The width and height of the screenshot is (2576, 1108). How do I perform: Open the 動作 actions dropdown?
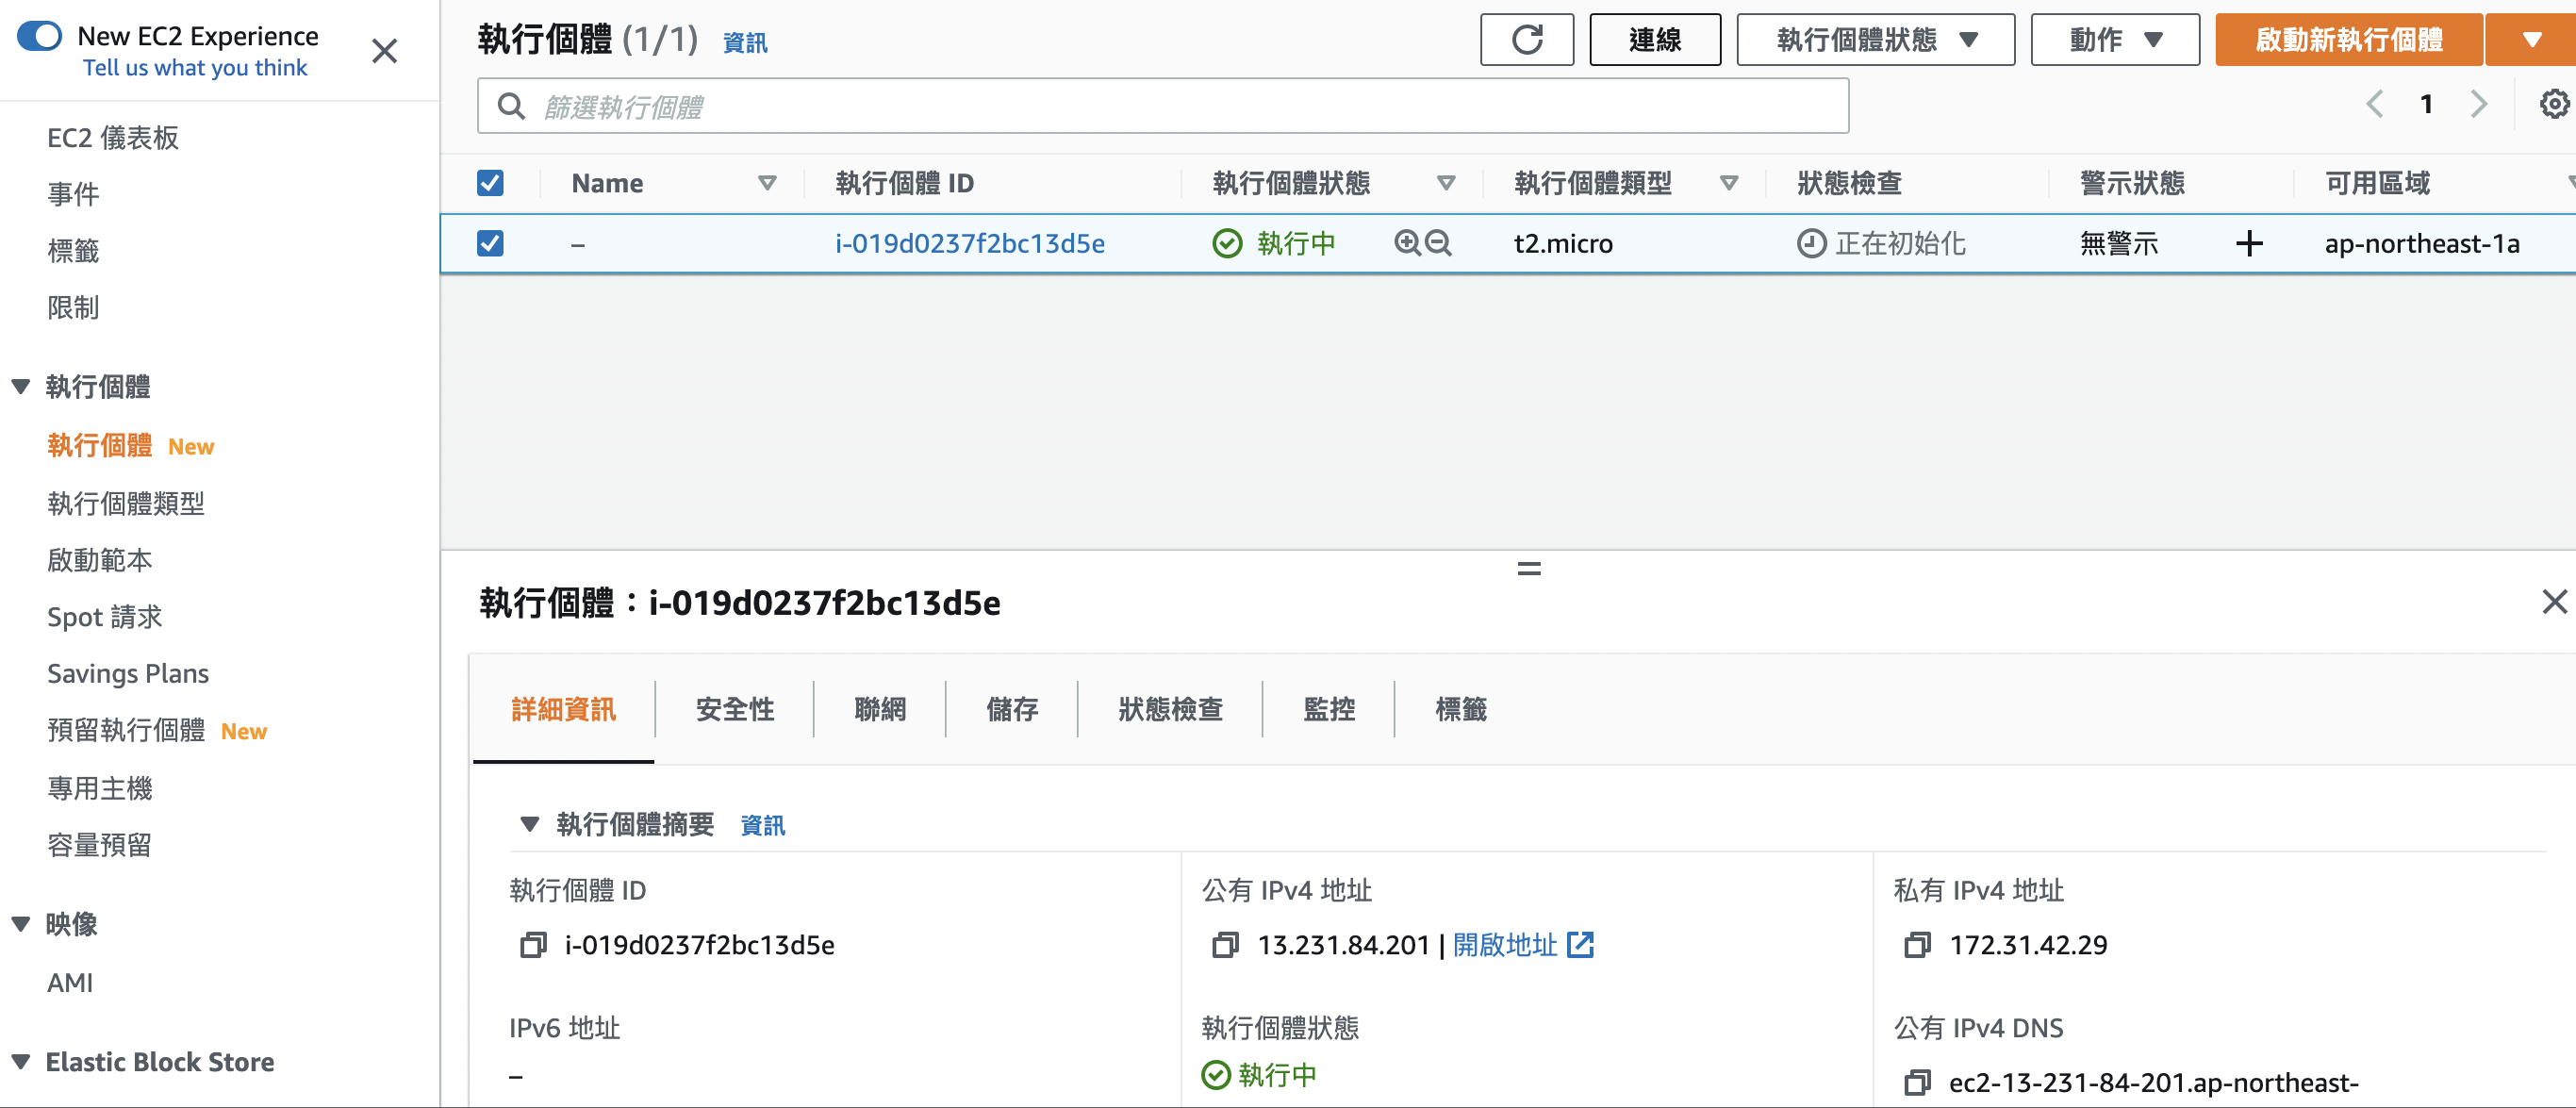(x=2115, y=40)
